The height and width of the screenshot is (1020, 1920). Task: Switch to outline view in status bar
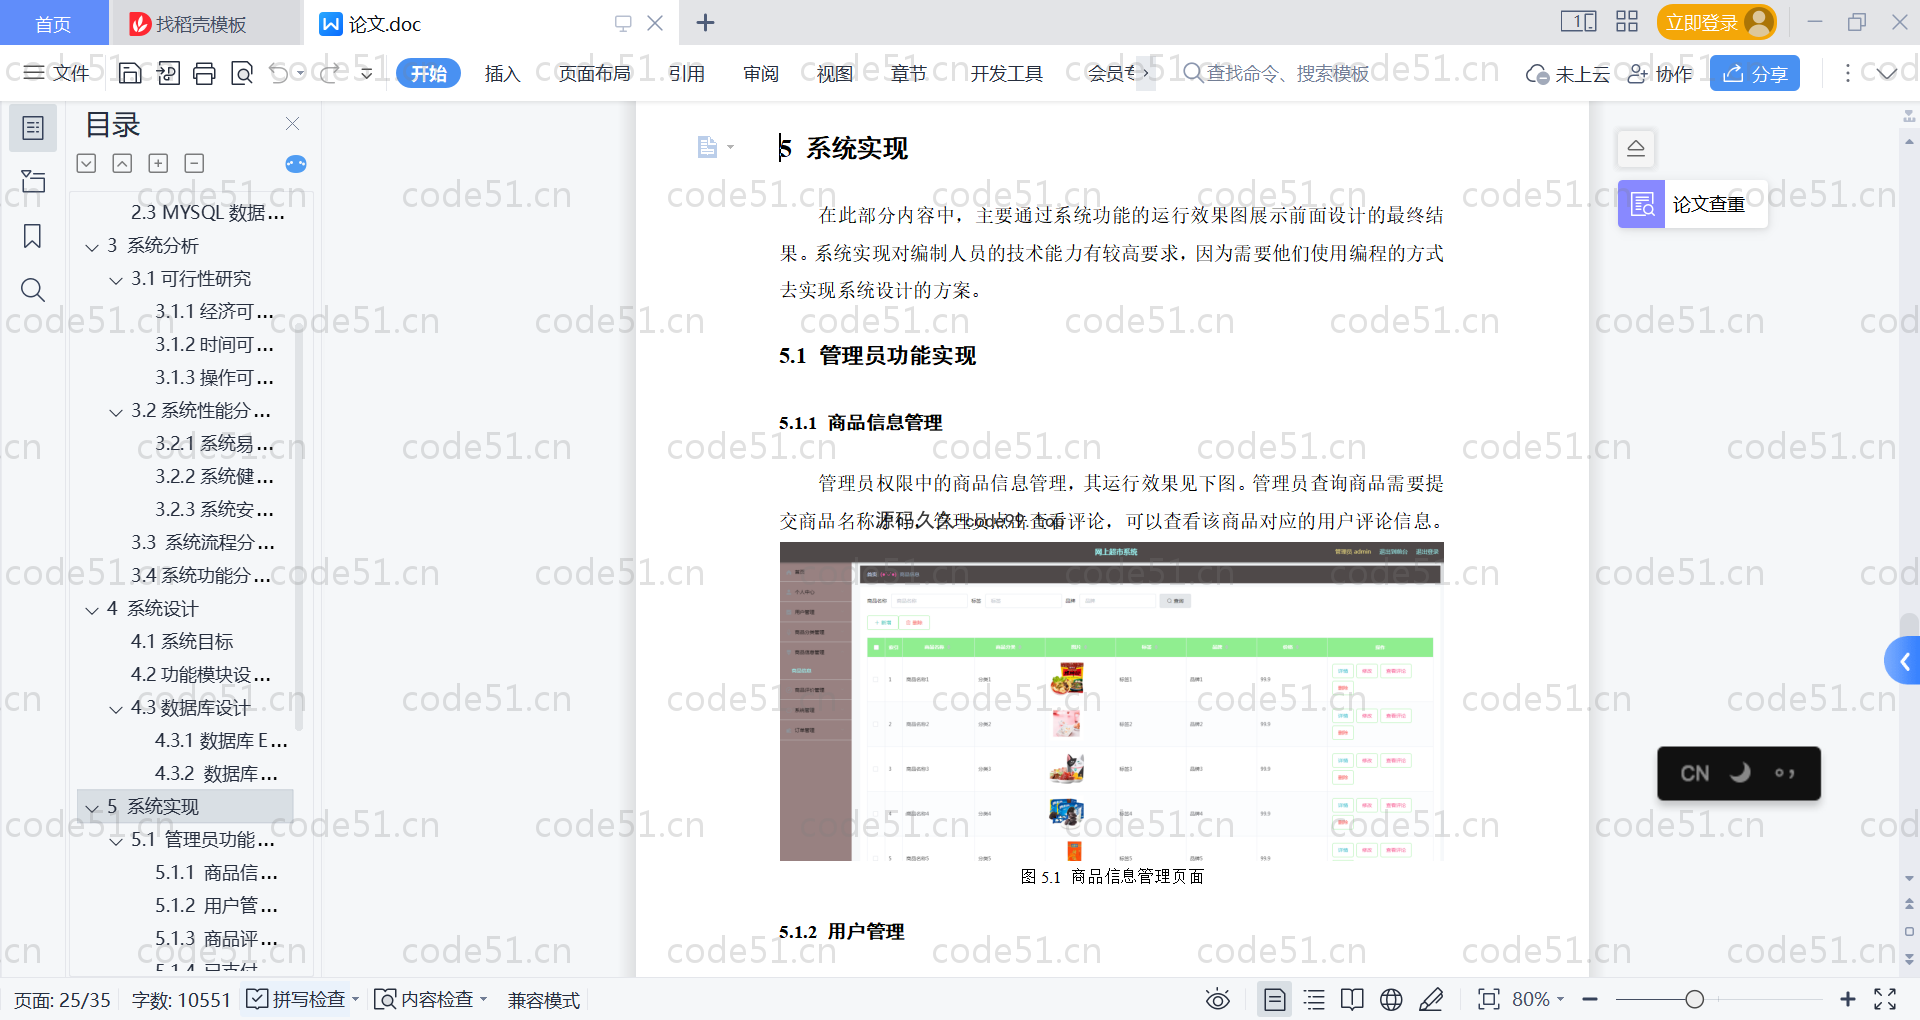1314,999
